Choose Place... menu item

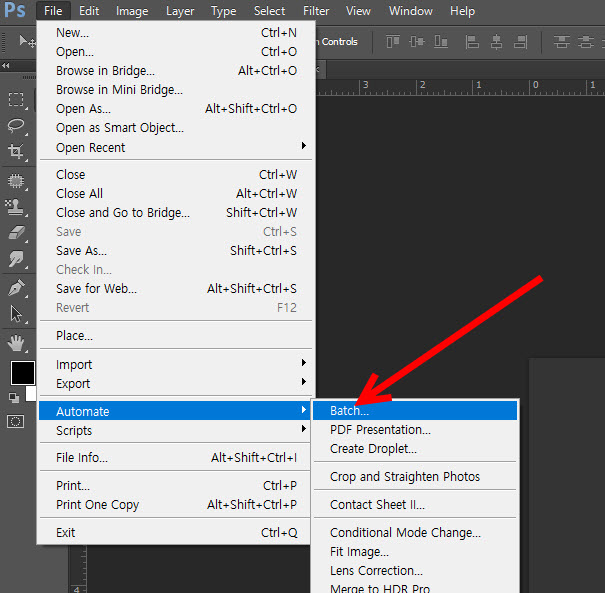tap(176, 336)
